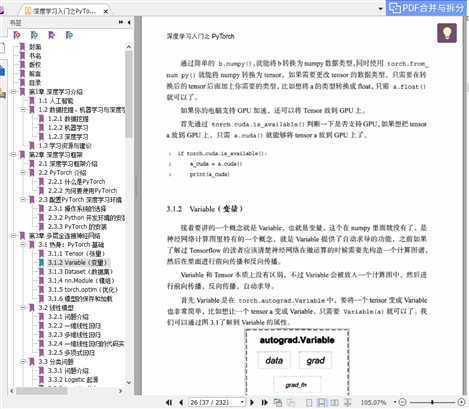The width and height of the screenshot is (469, 409).
Task: Go to 1.2.3 深度学习 bookmark
Action: tap(68, 137)
